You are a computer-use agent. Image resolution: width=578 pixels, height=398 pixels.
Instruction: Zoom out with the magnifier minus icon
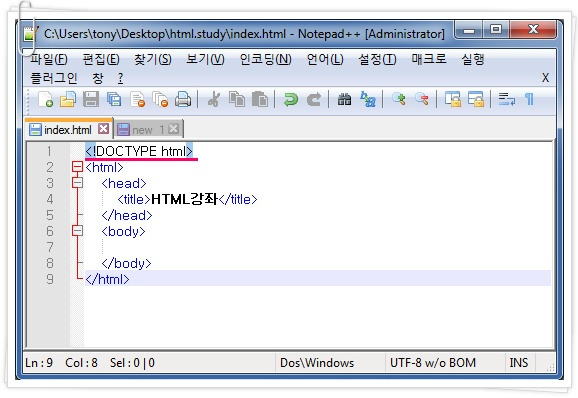[x=422, y=99]
